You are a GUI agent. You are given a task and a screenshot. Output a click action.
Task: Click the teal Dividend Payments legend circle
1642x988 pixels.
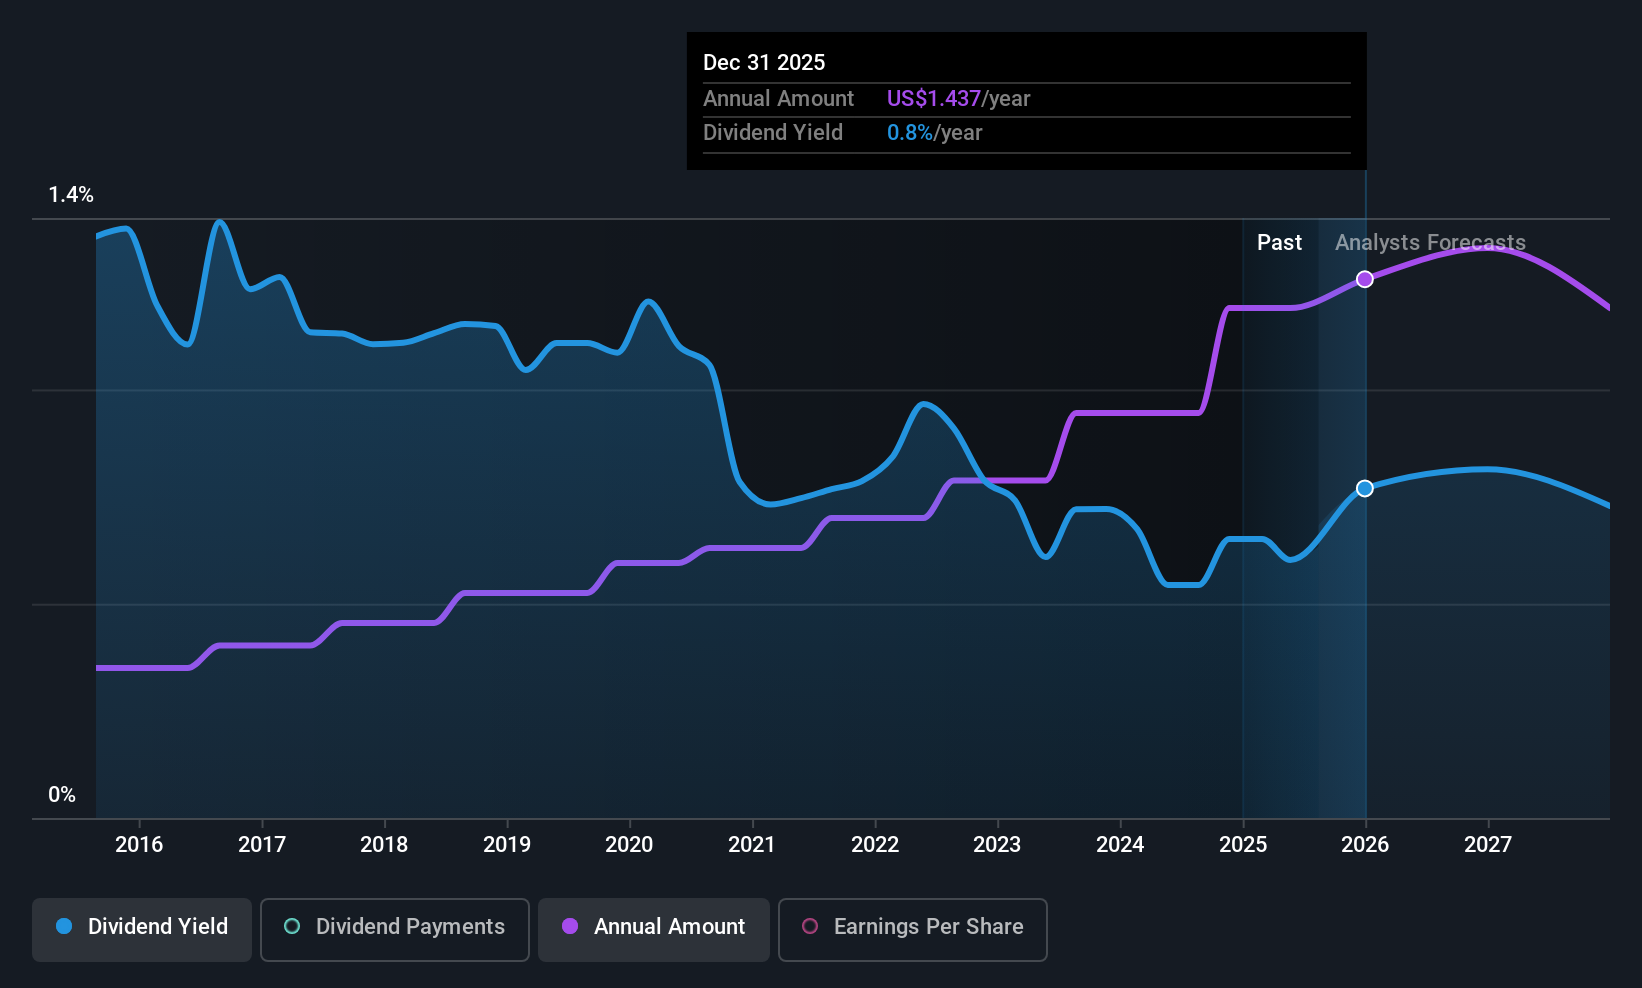click(292, 926)
